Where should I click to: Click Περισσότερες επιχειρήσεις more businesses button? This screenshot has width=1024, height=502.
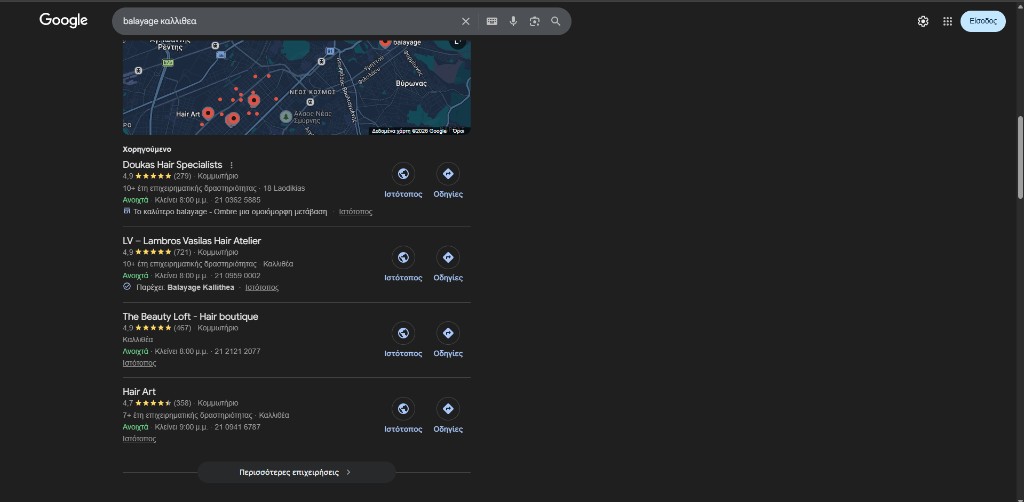[x=296, y=472]
